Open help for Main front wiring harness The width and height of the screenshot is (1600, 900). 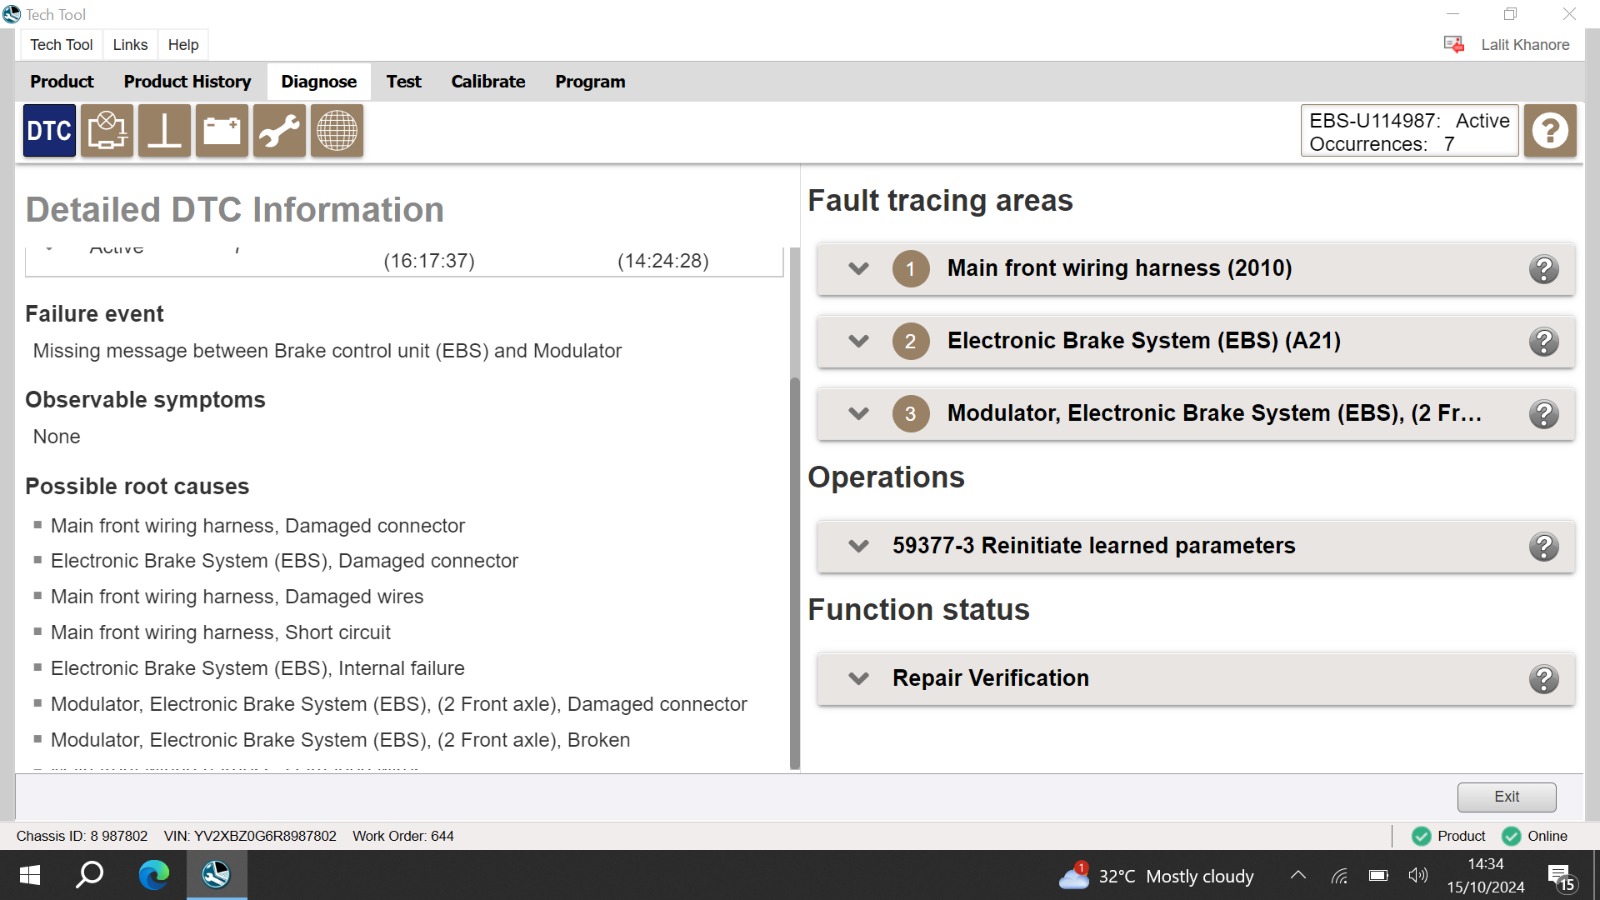coord(1544,269)
